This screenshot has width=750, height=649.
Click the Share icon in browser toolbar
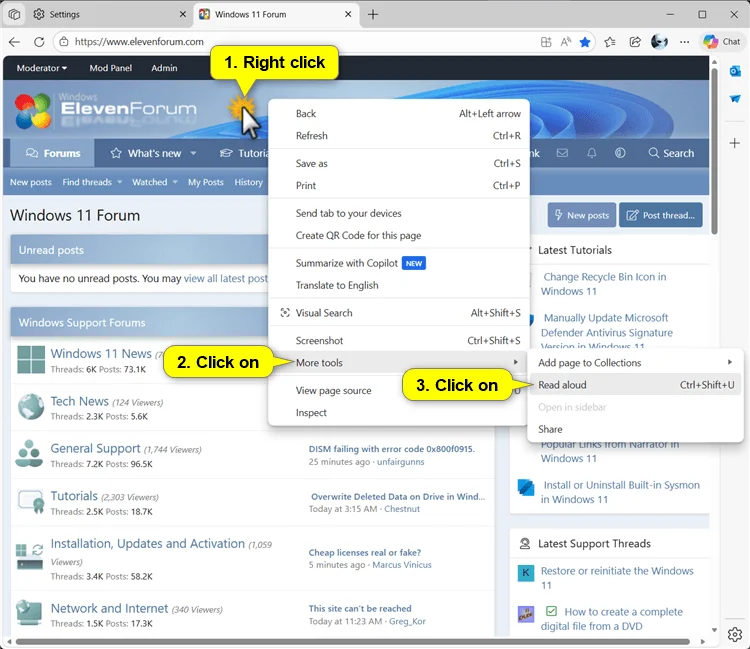635,42
